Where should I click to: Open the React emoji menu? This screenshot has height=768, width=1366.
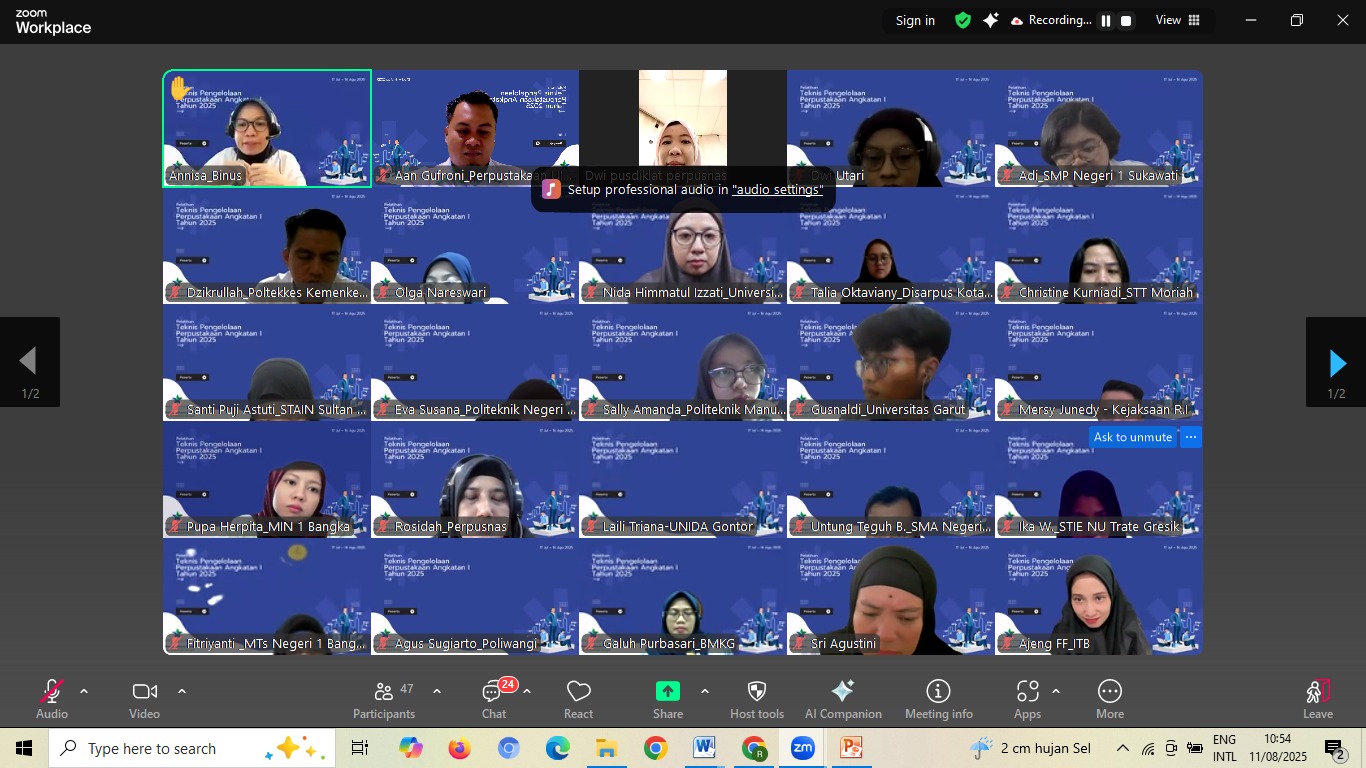tap(578, 699)
